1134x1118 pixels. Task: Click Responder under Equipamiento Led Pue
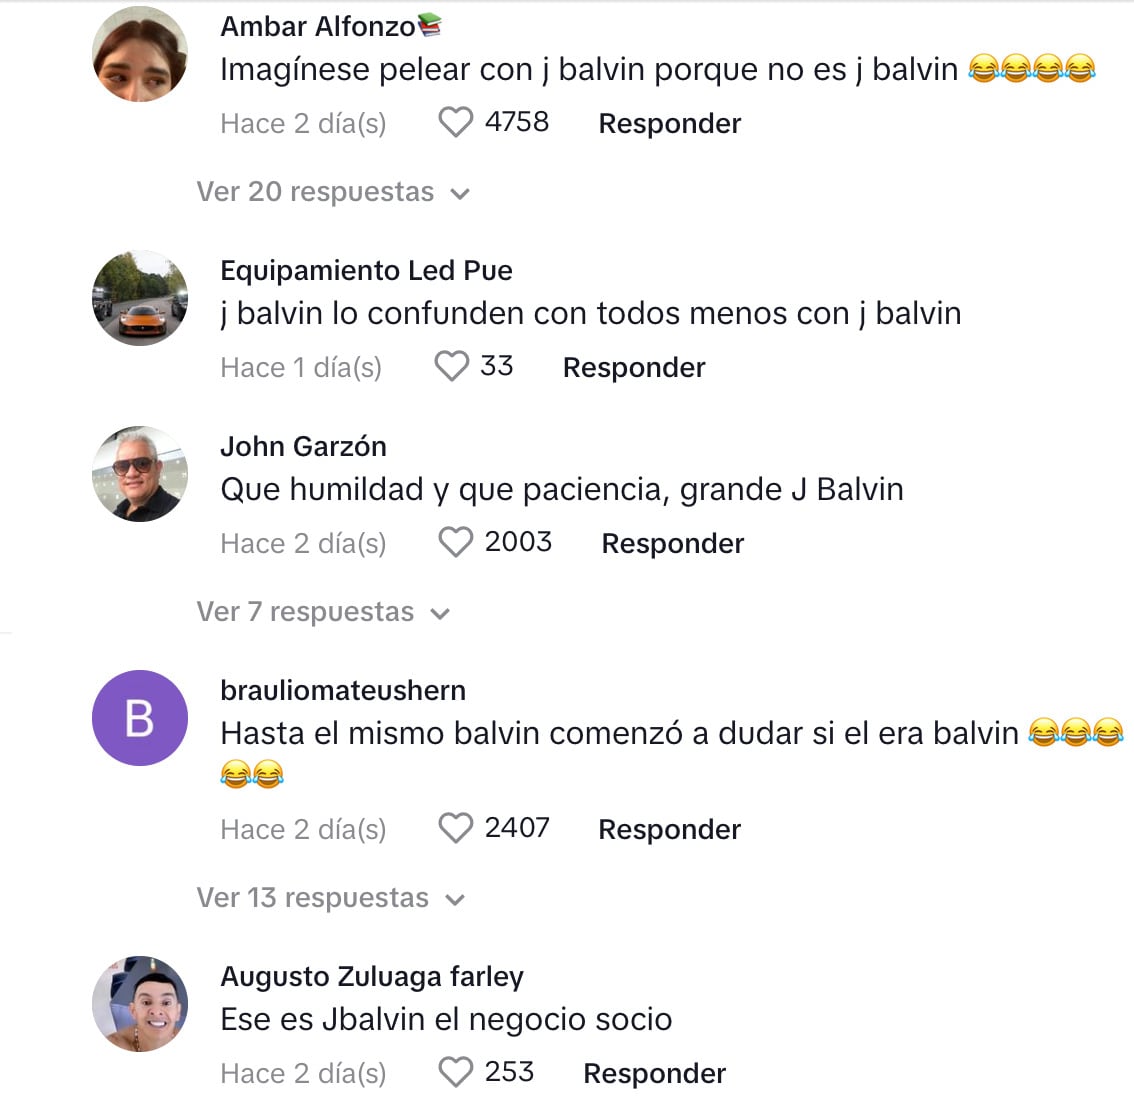click(634, 367)
